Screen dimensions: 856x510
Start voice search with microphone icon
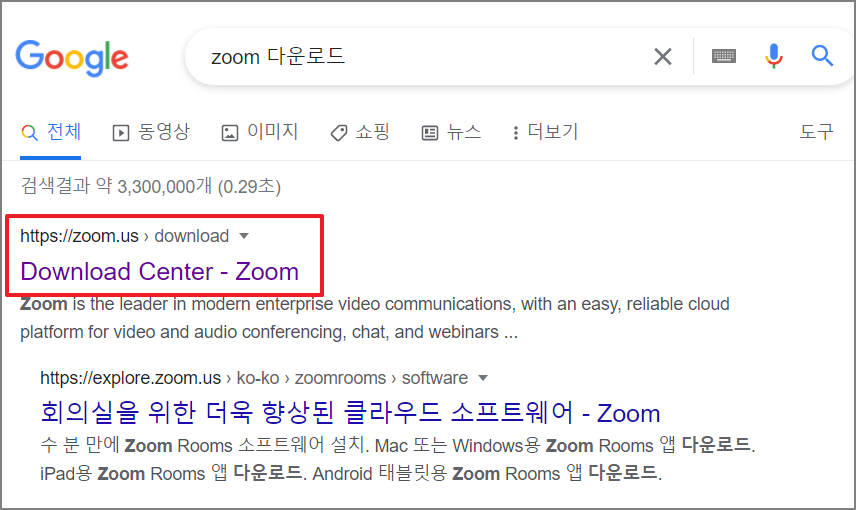point(774,56)
